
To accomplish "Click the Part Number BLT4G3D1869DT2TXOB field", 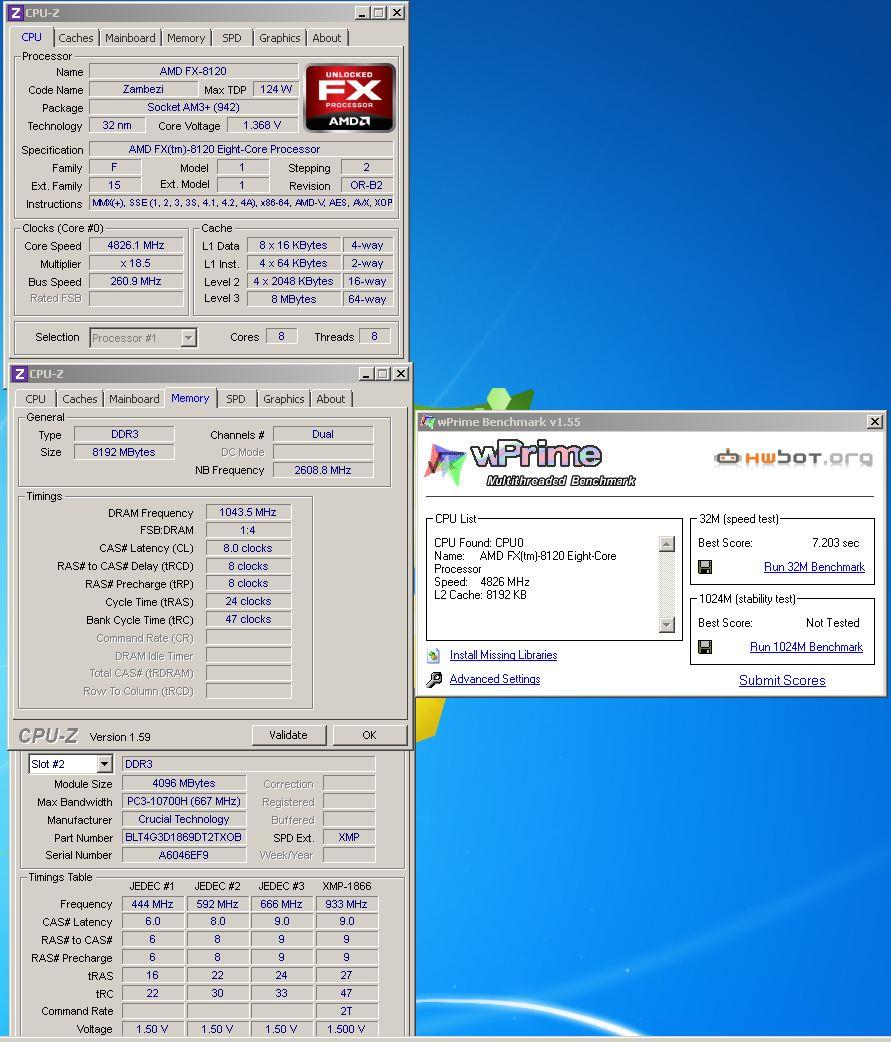I will (x=183, y=837).
